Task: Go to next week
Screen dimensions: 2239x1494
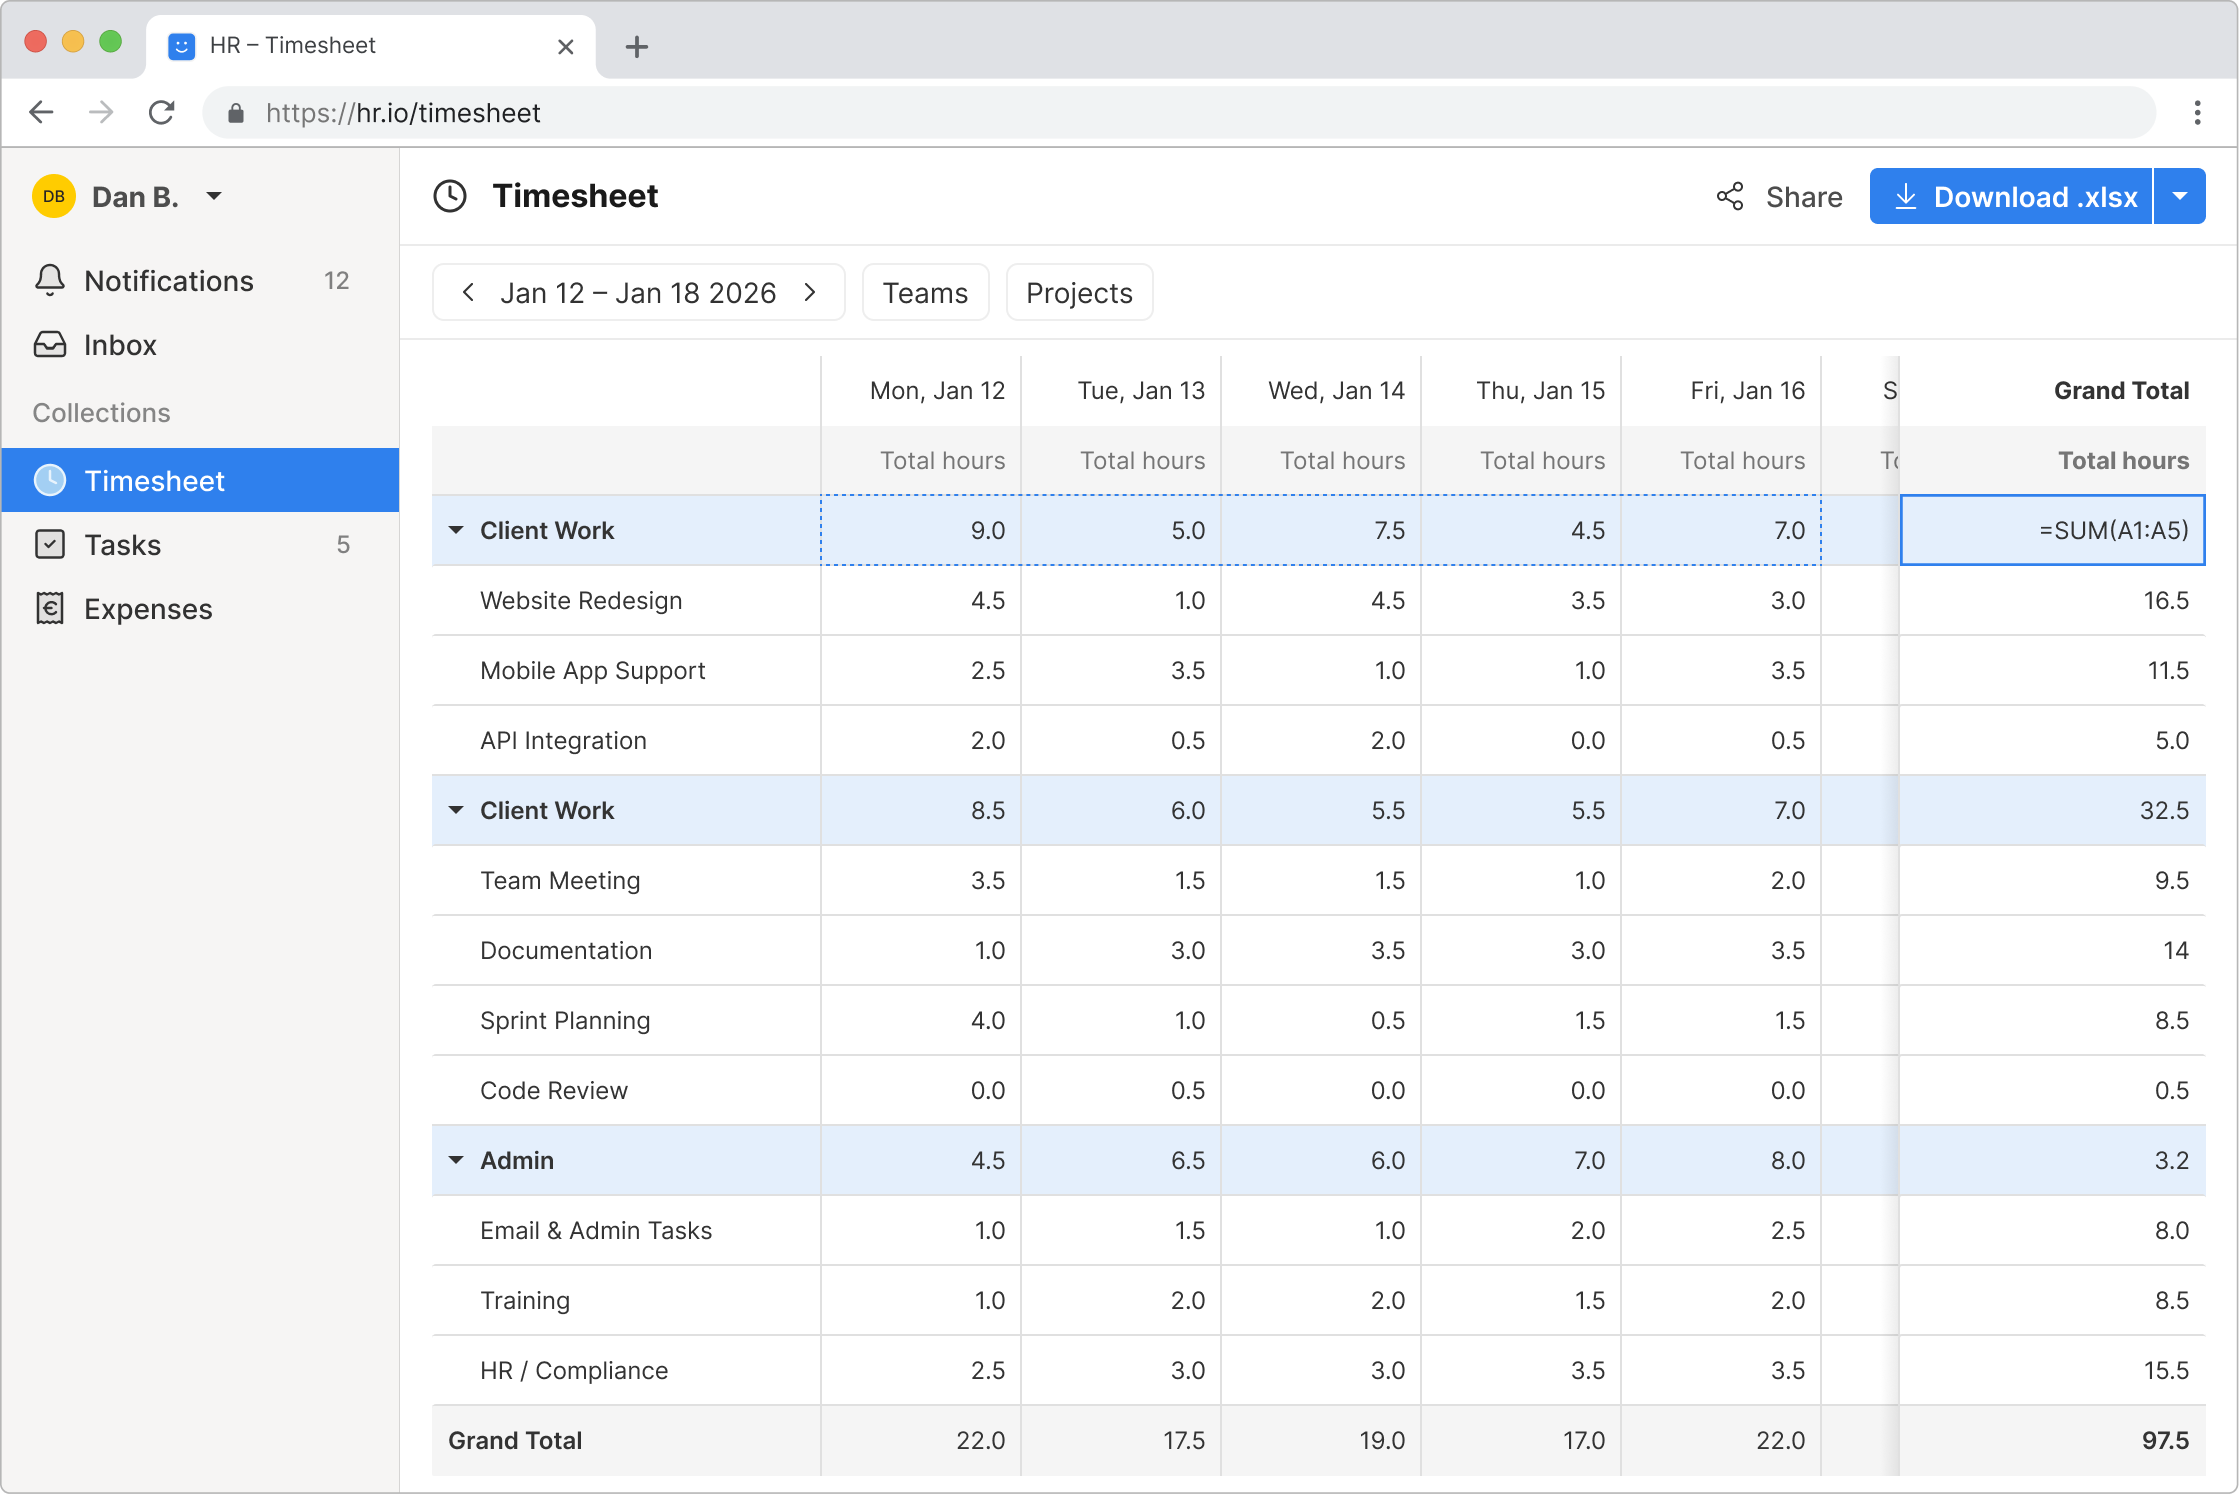Action: coord(810,292)
